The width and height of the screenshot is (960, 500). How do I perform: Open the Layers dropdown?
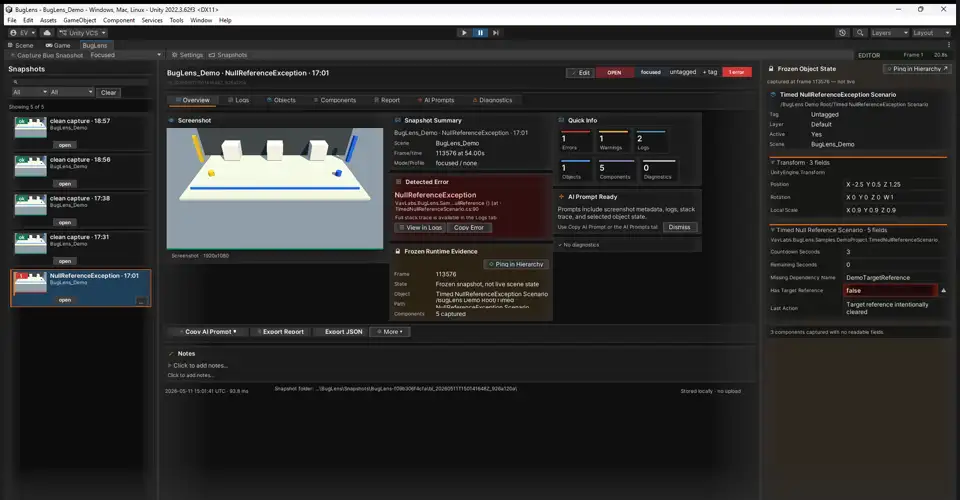point(889,33)
